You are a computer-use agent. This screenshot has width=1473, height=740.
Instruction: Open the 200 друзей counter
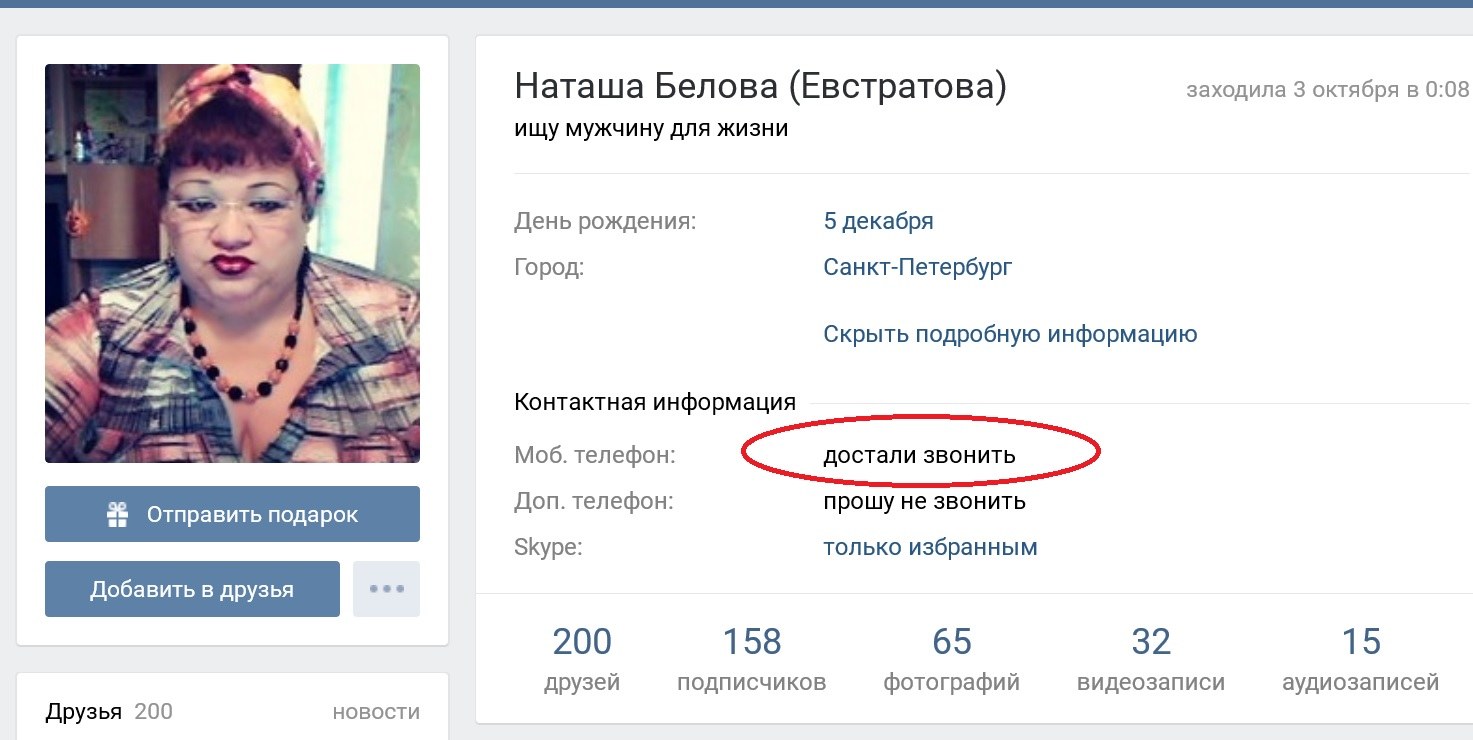(582, 659)
